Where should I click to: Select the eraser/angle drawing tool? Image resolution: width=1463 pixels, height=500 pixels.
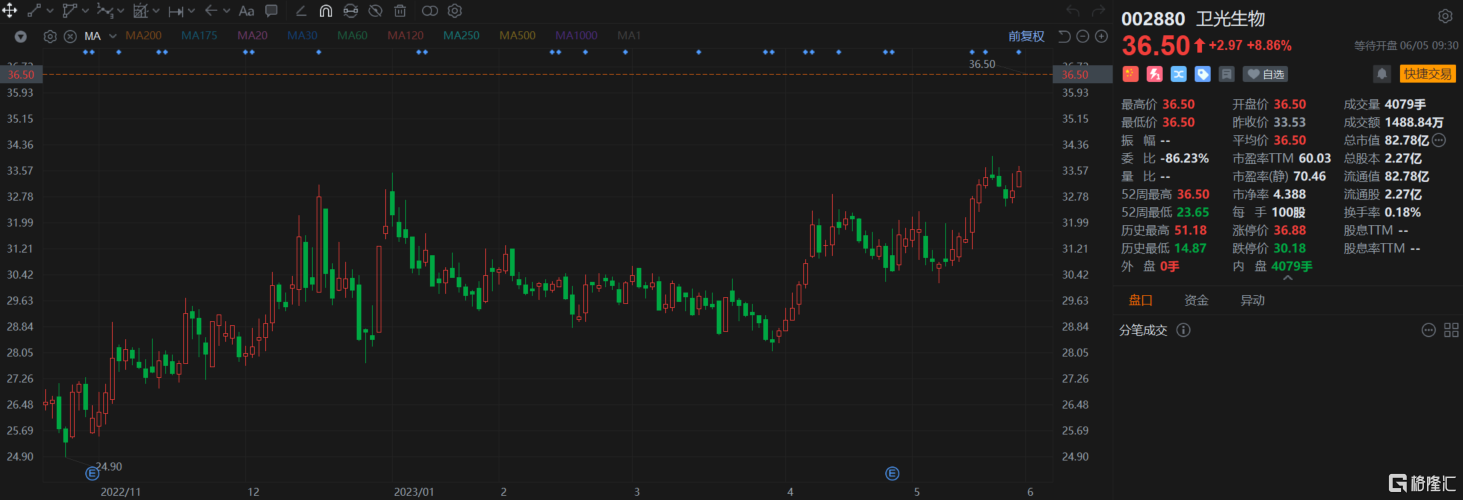[301, 11]
